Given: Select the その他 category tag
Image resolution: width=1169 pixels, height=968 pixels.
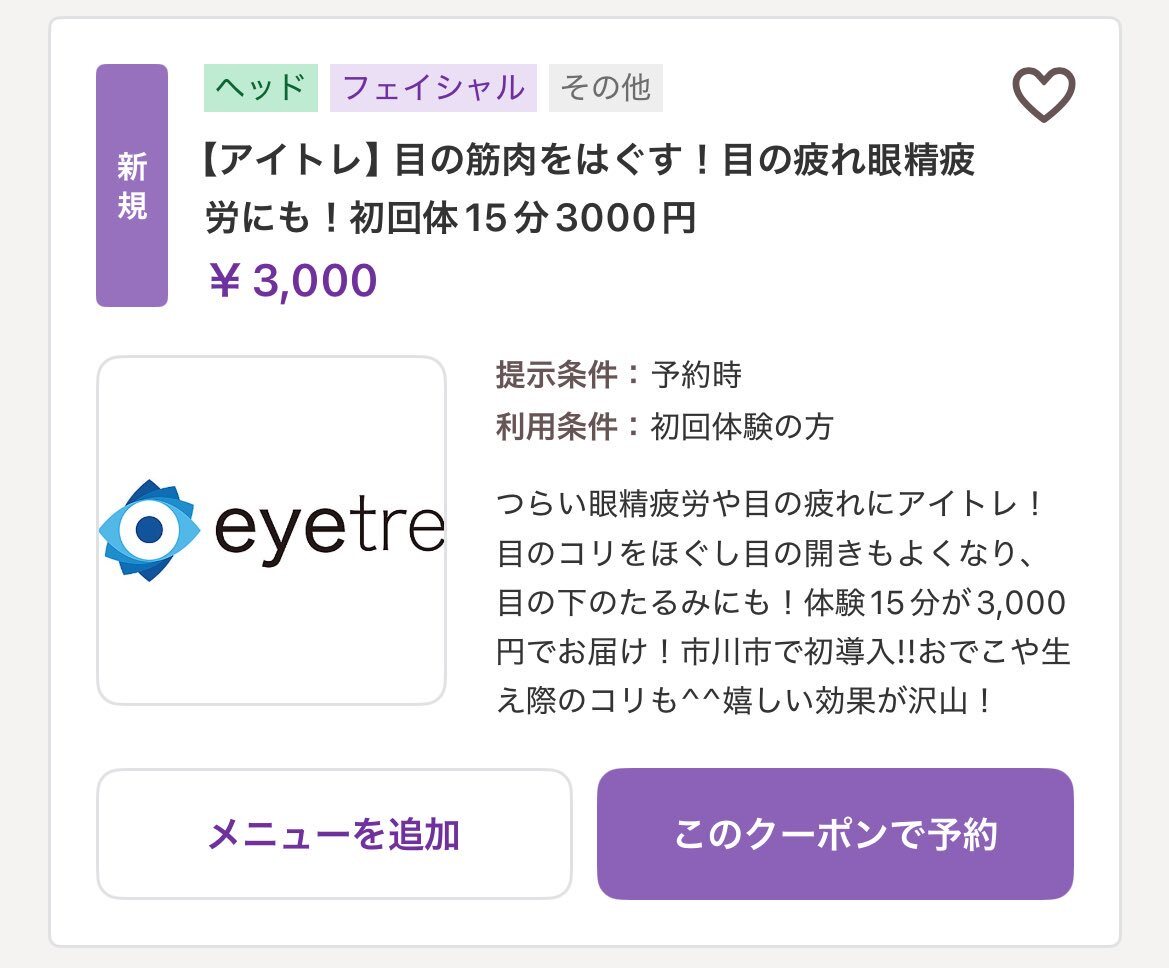Looking at the screenshot, I should (605, 88).
